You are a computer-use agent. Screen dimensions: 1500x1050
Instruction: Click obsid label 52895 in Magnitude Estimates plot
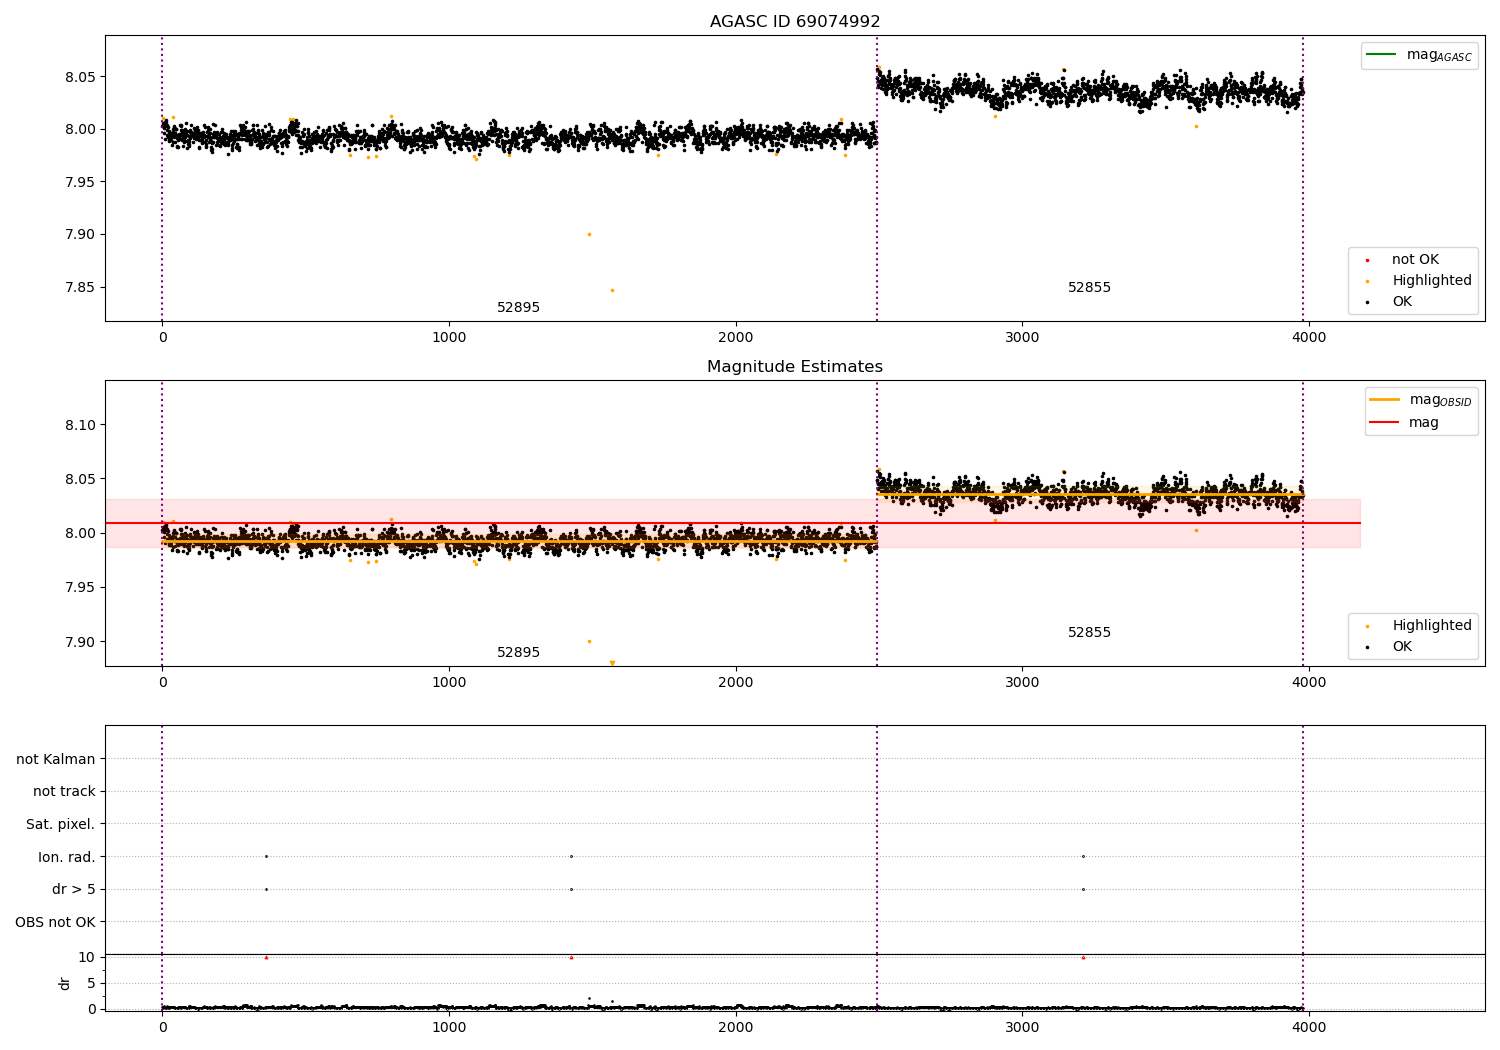coord(518,653)
